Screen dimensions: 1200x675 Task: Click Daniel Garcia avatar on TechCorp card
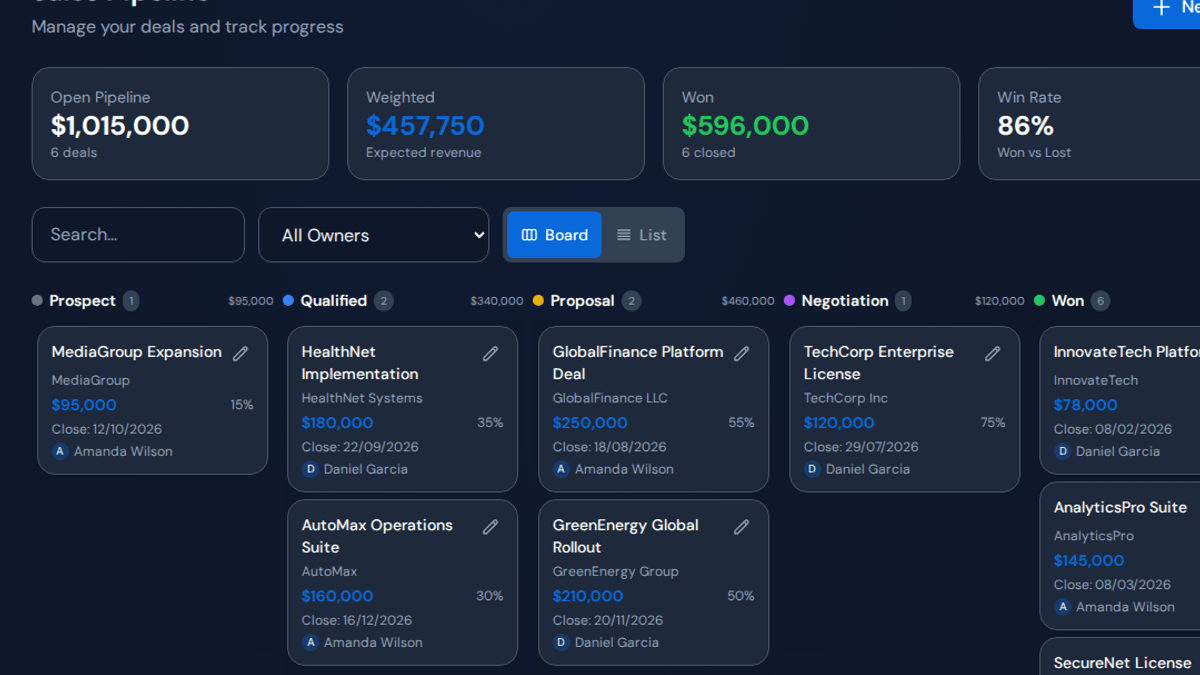pos(812,469)
